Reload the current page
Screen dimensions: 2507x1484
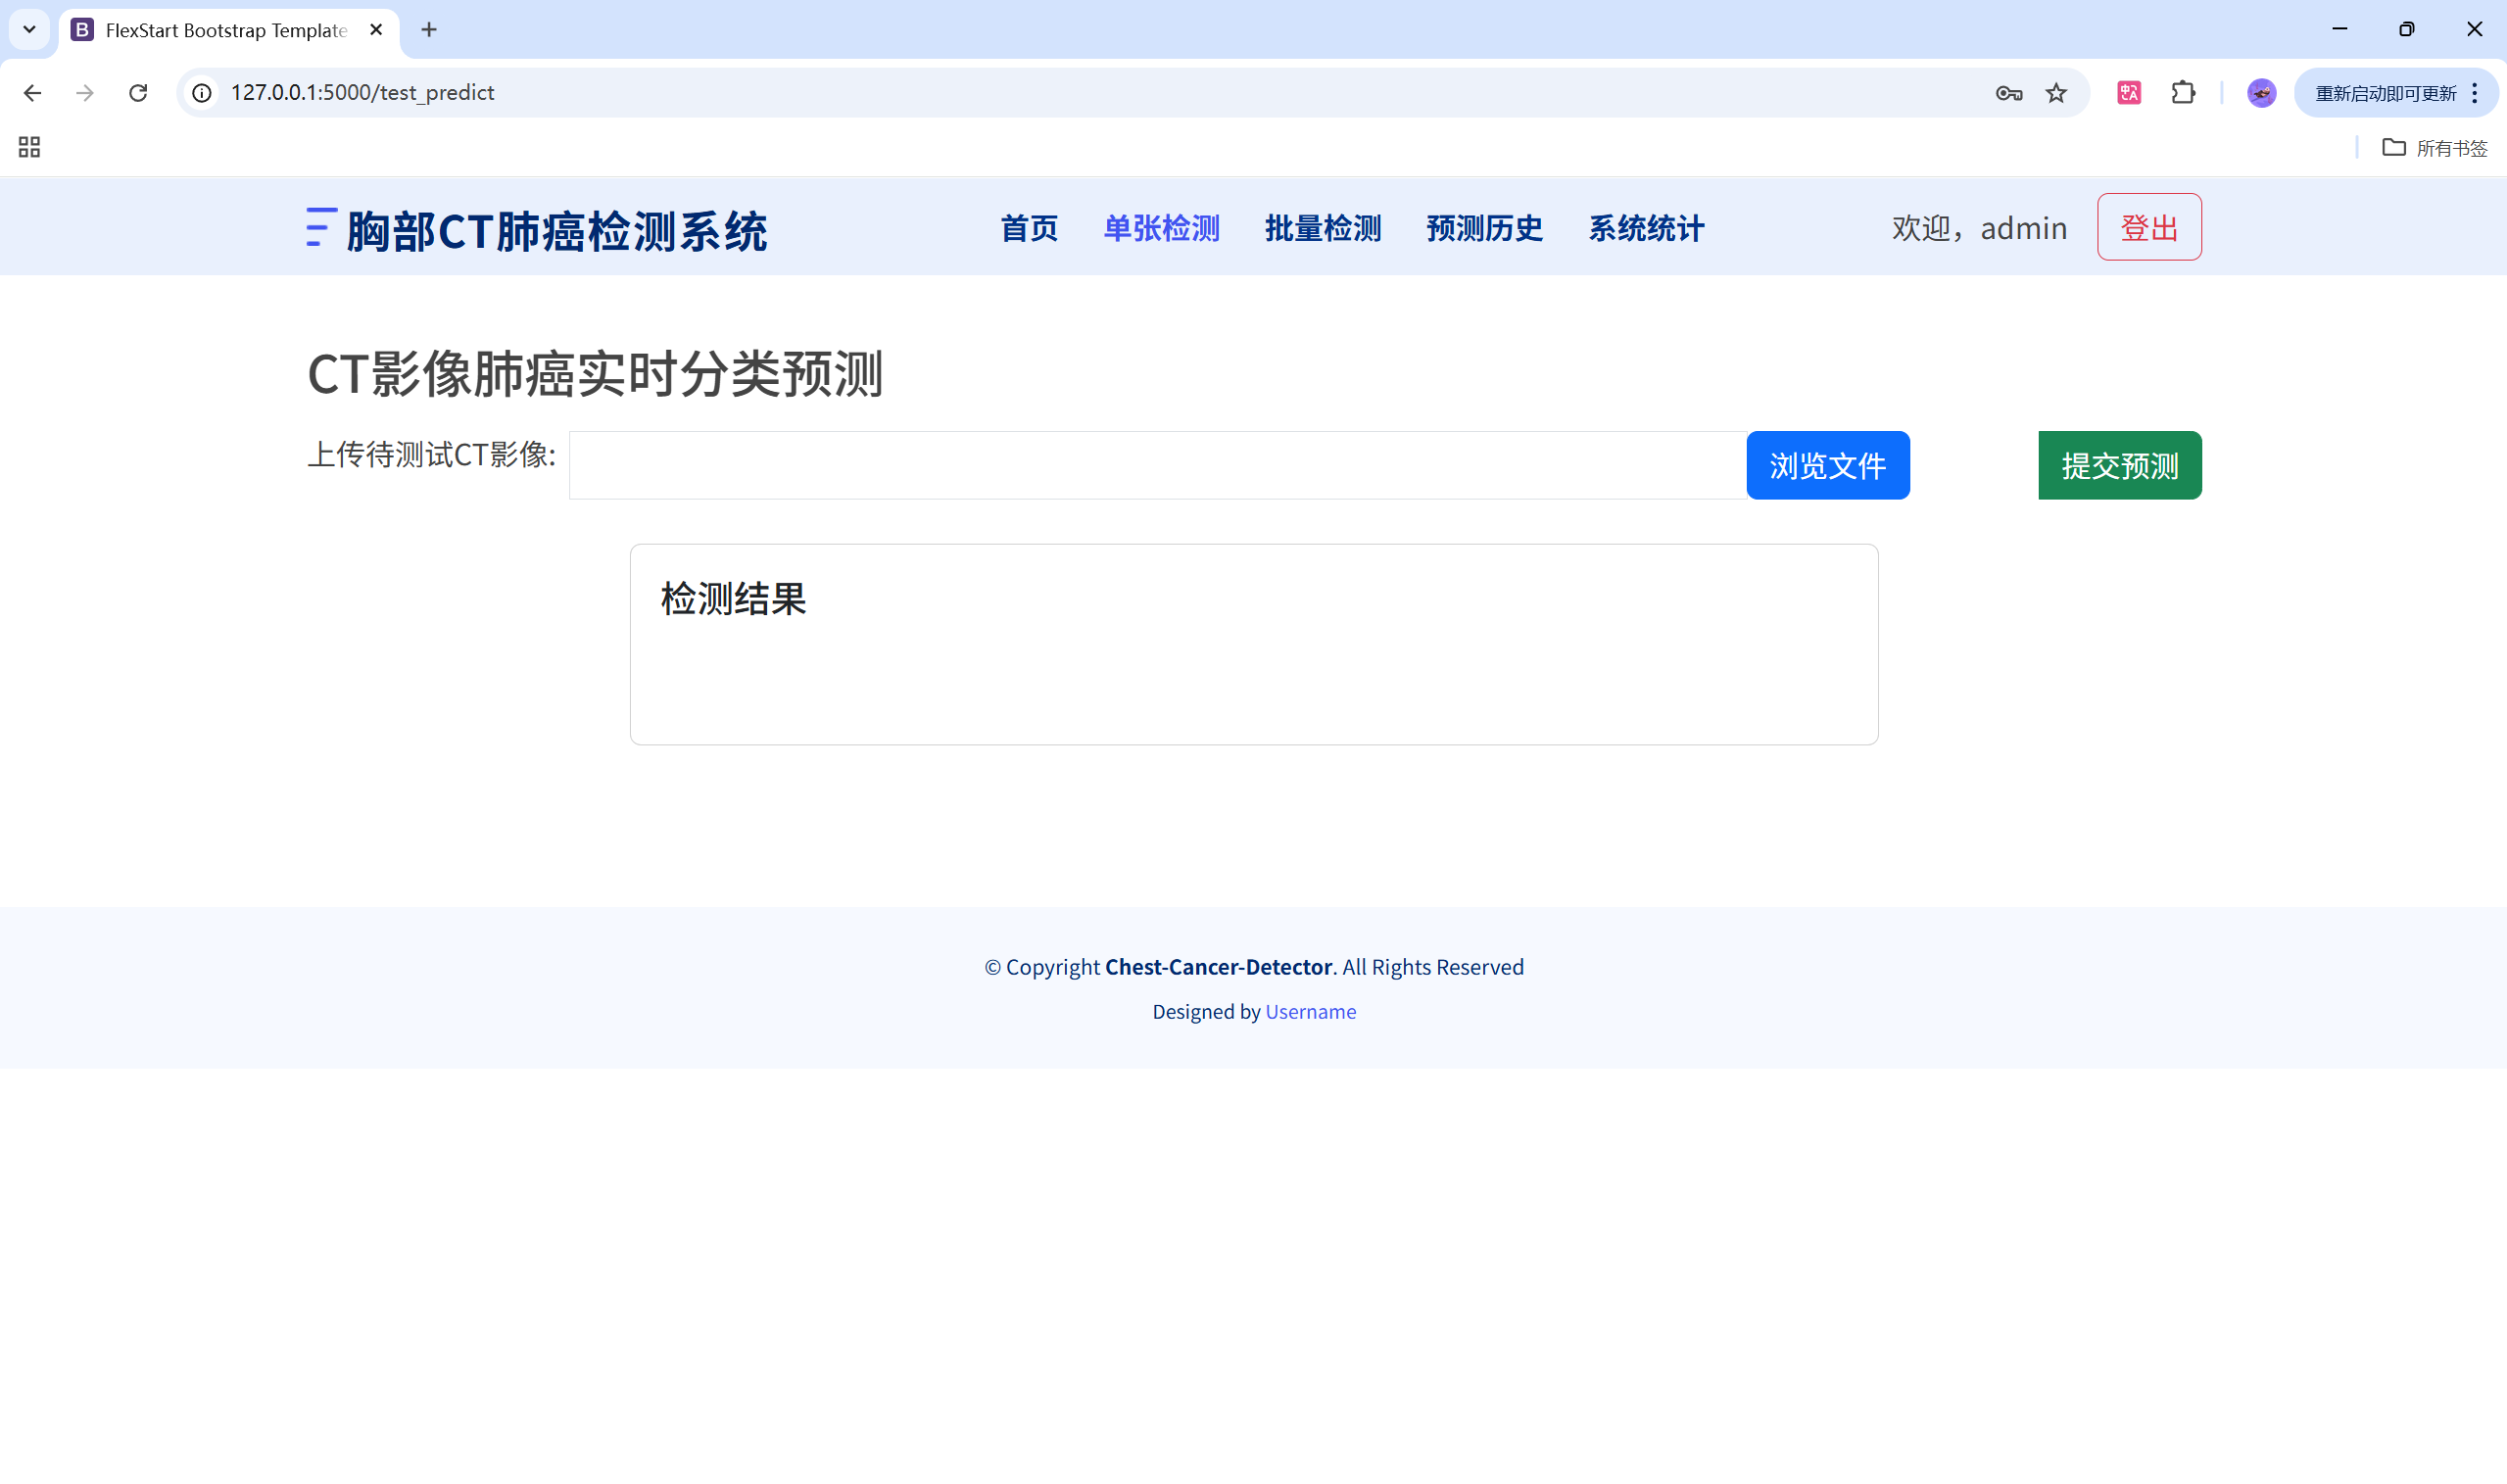pos(138,93)
